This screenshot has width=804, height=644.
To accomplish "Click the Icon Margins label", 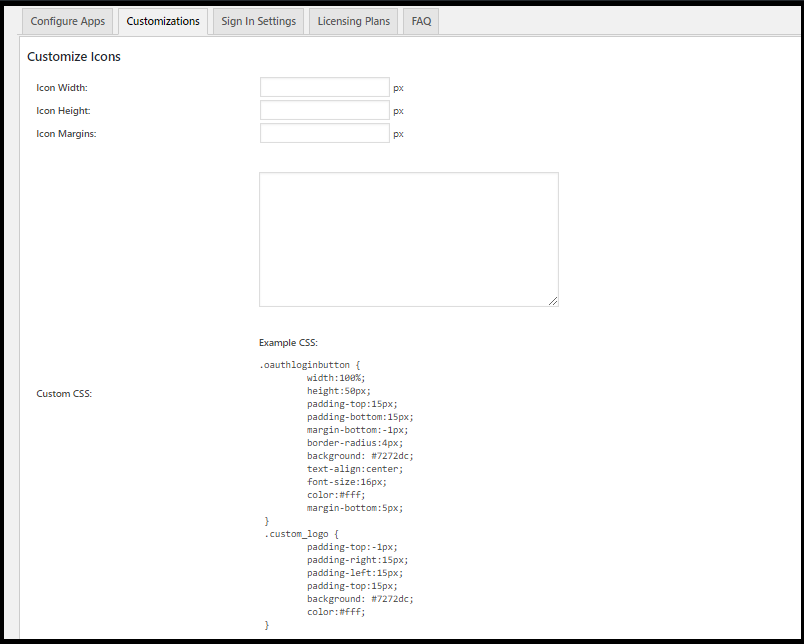I will tap(66, 134).
